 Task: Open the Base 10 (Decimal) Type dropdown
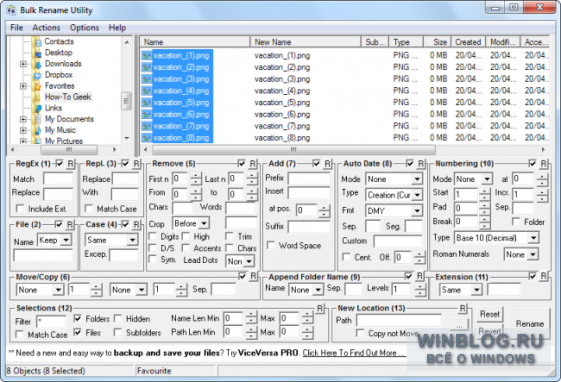533,238
